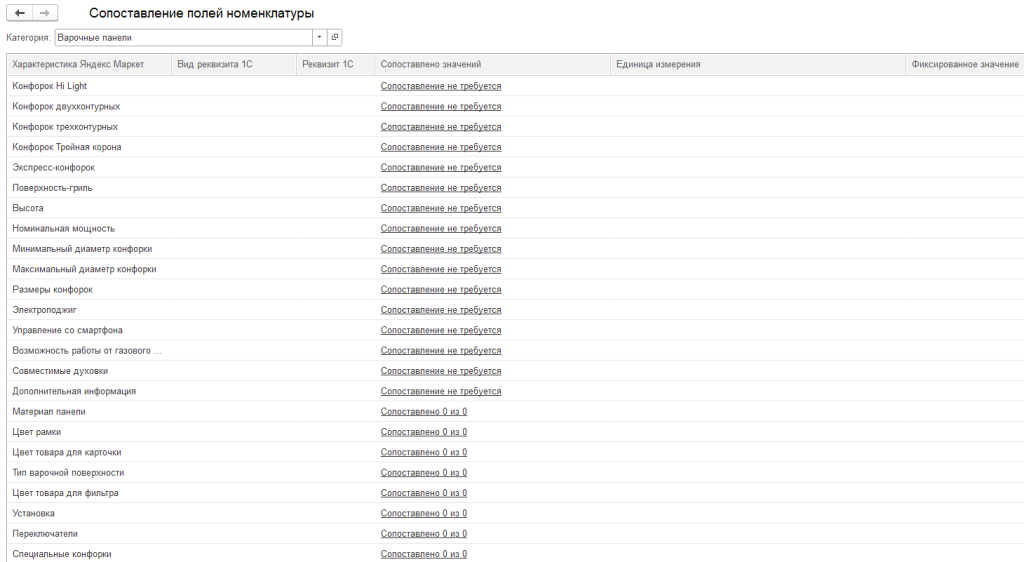The height and width of the screenshot is (562, 1024).
Task: Select the Поверхность-гриль row name
Action: [x=52, y=187]
